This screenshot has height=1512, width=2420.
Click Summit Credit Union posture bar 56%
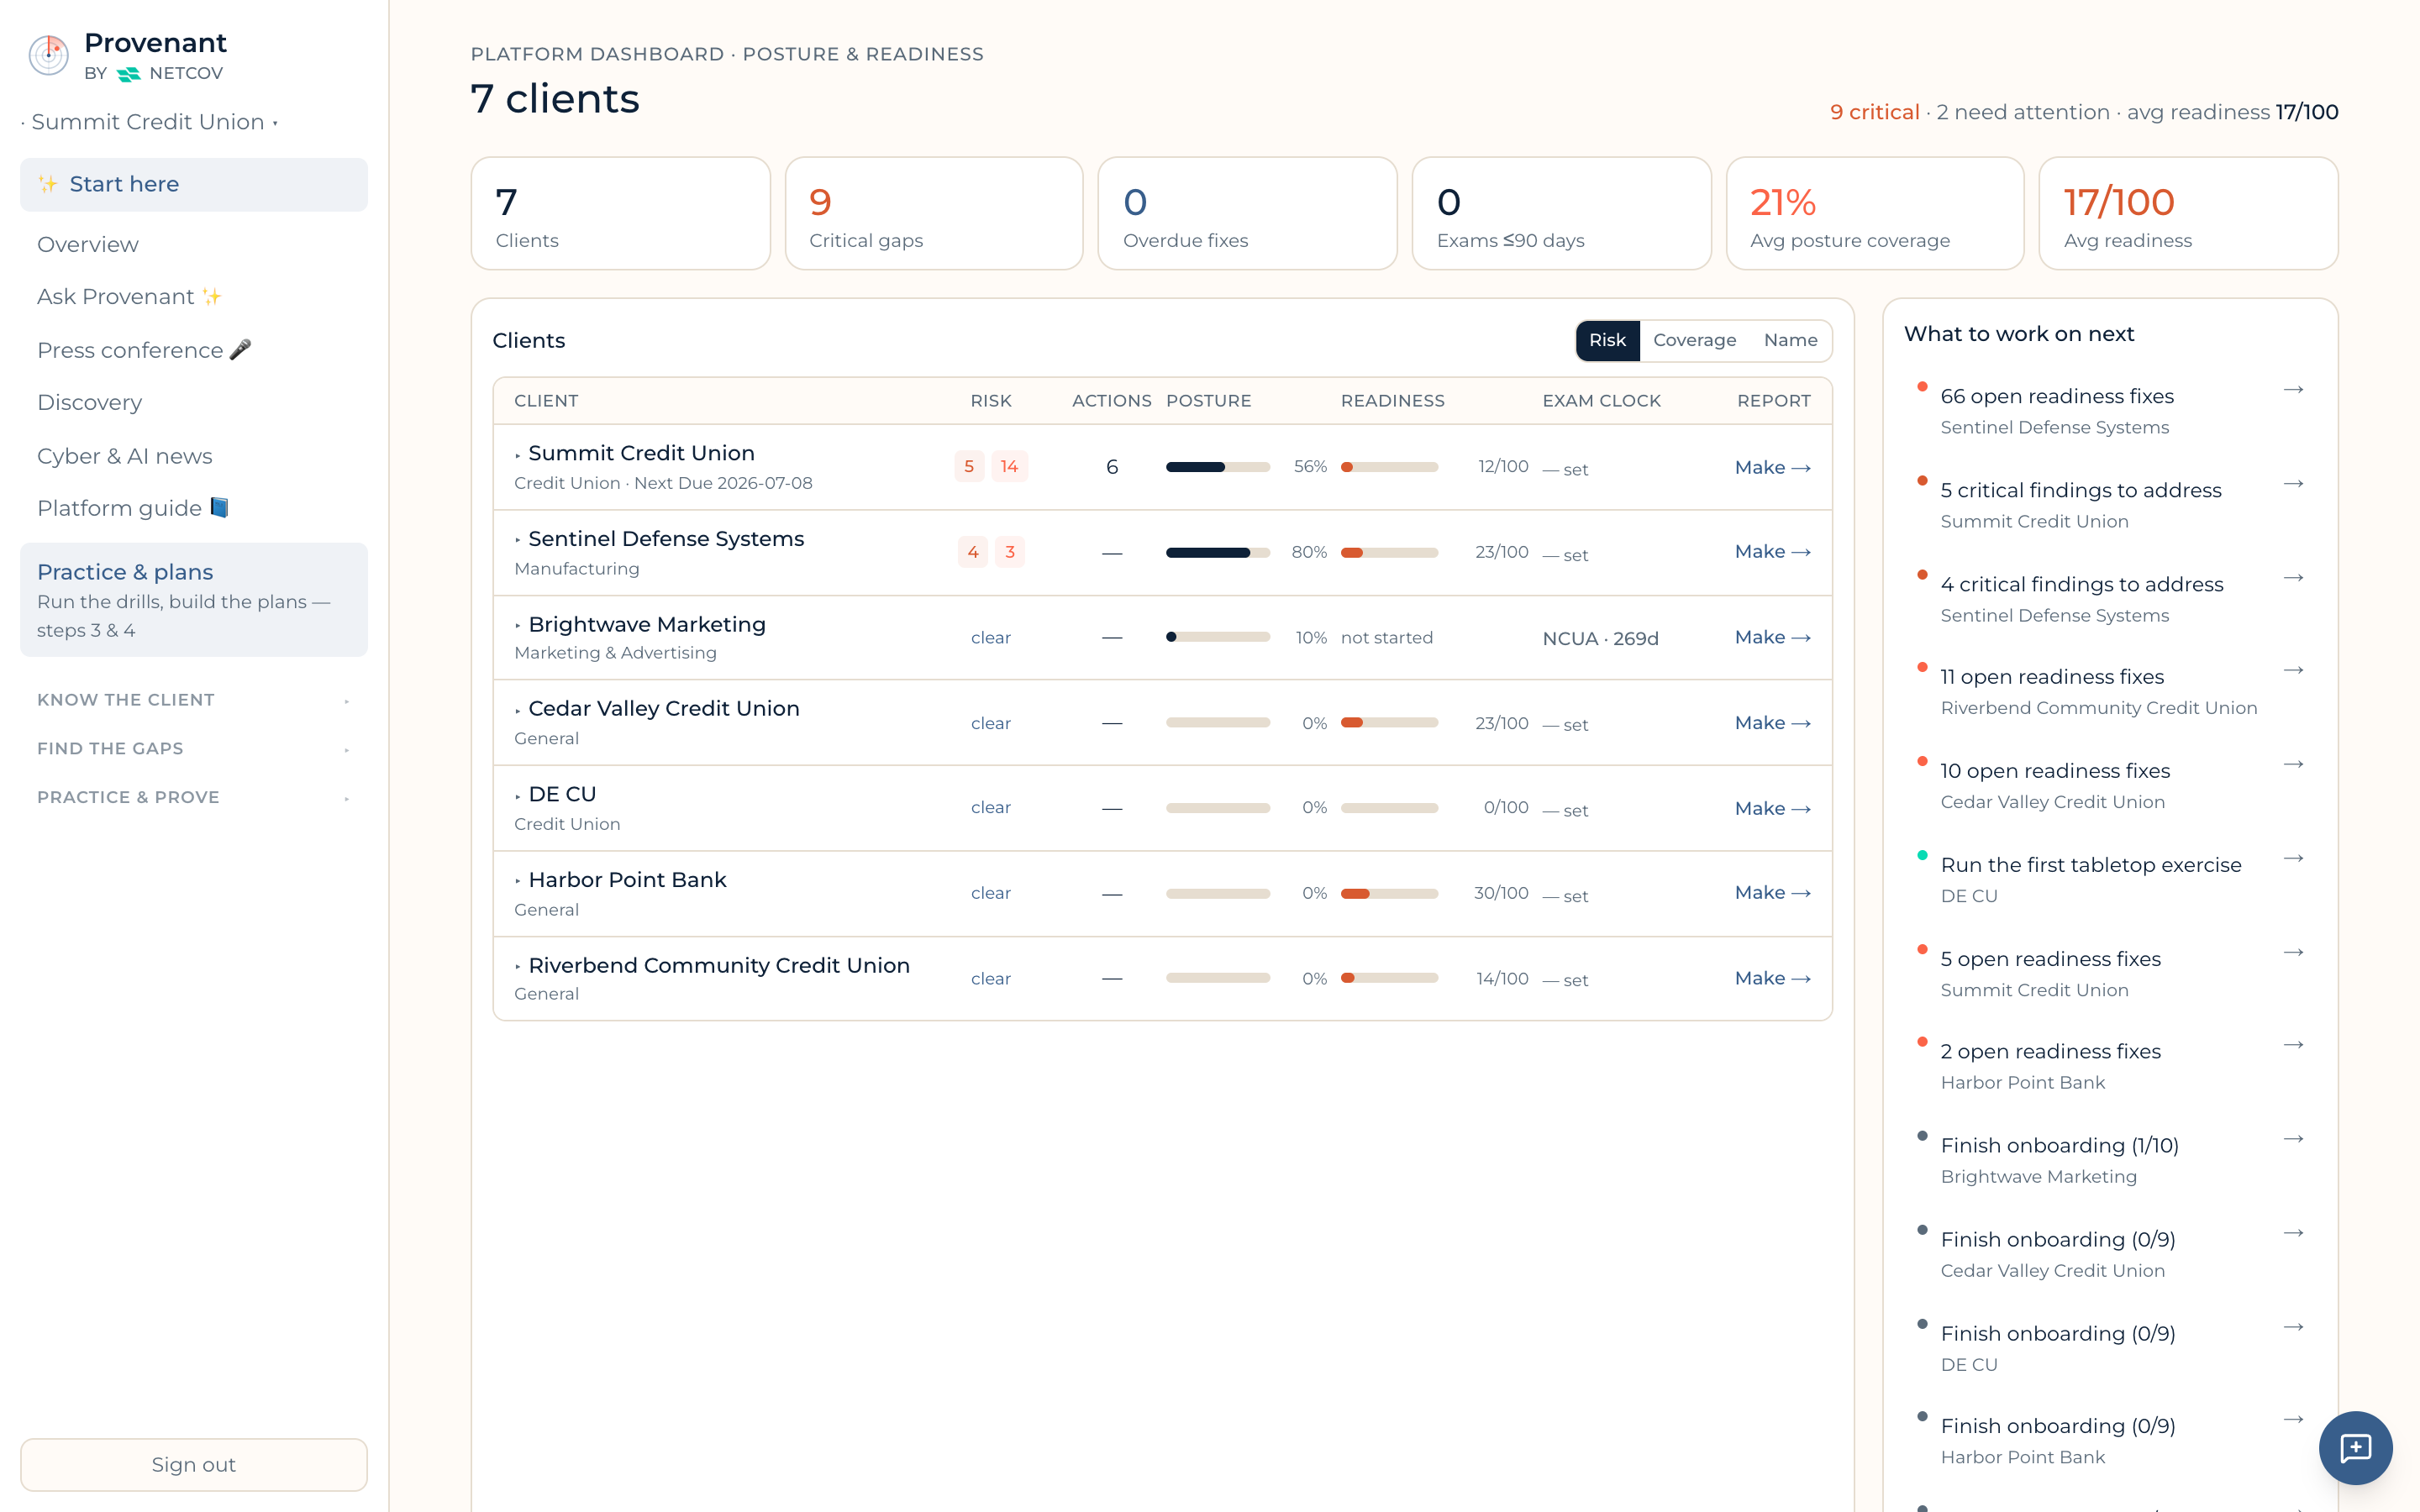click(x=1217, y=467)
